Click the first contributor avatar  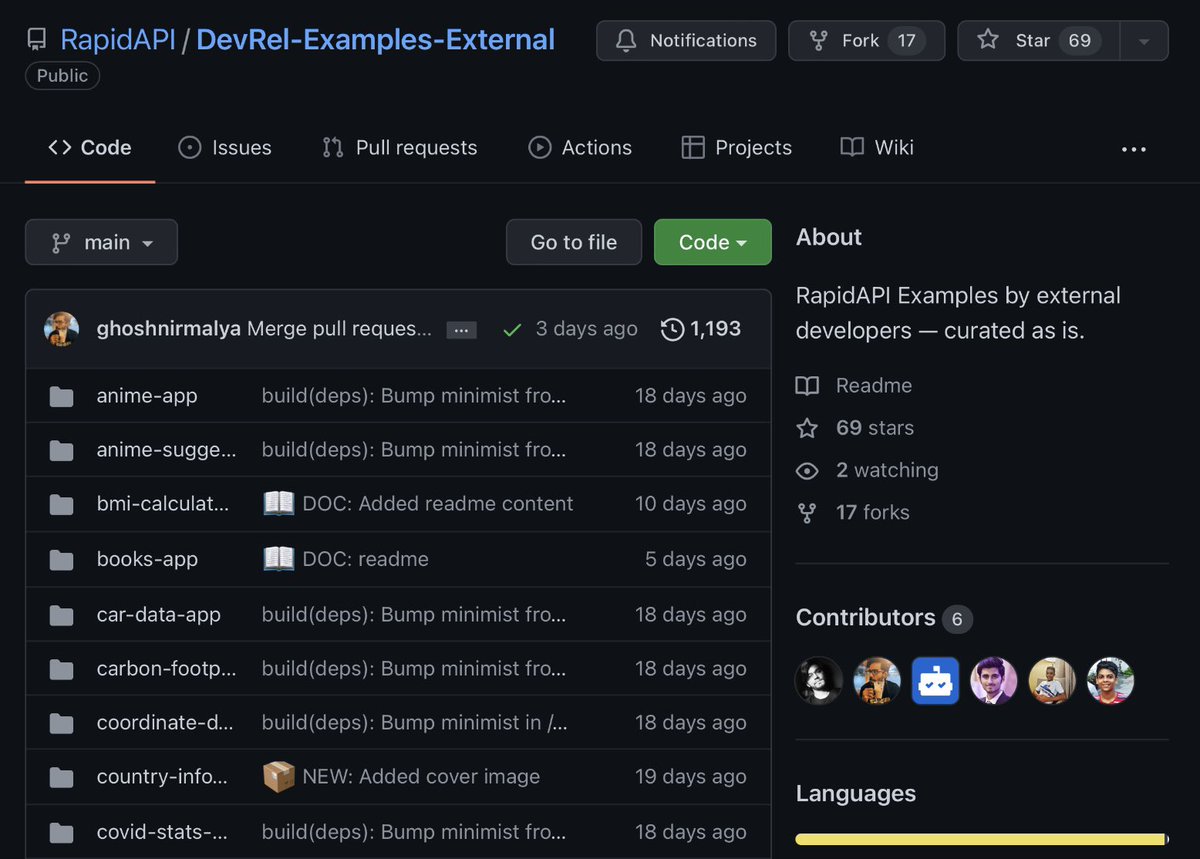(819, 681)
